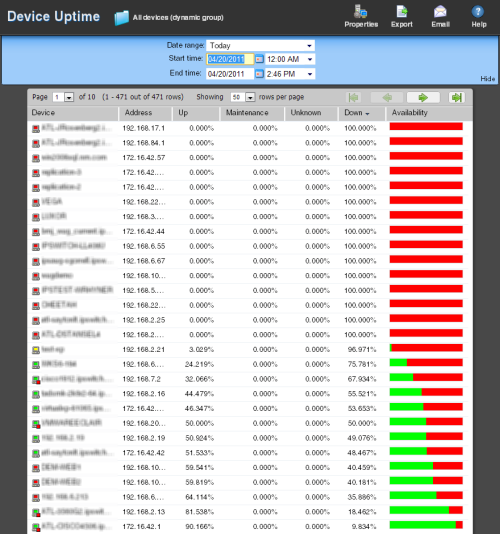
Task: Open the 12:00 AM start time dropdown
Action: click(x=290, y=59)
